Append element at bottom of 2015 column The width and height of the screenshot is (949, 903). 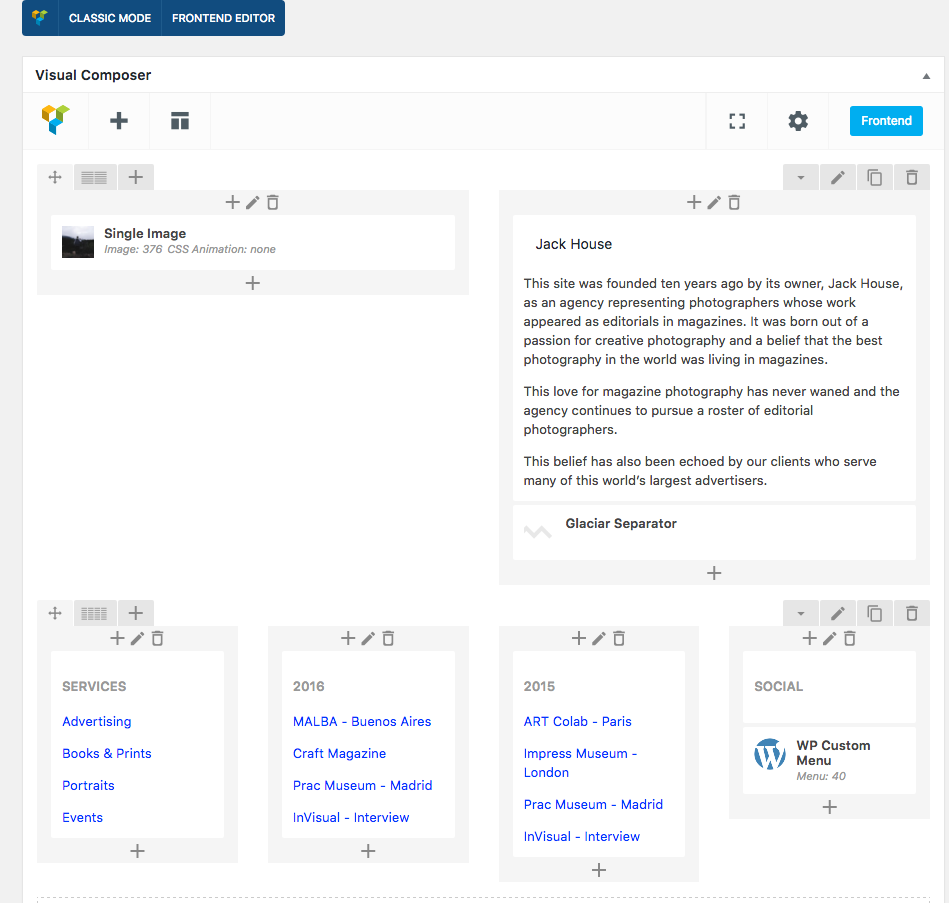pos(599,870)
